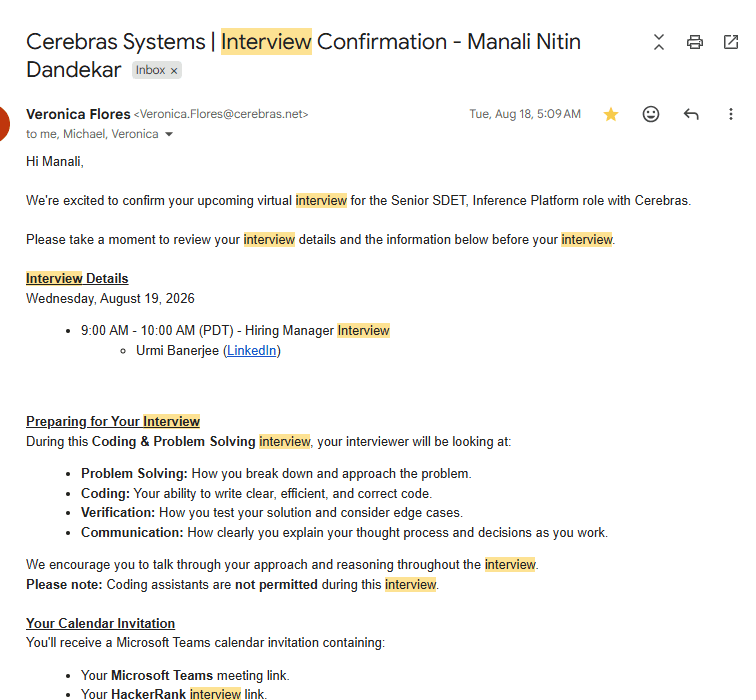Viewport: 756px width, 700px height.
Task: Add an emoji reaction to the message
Action: click(x=651, y=114)
